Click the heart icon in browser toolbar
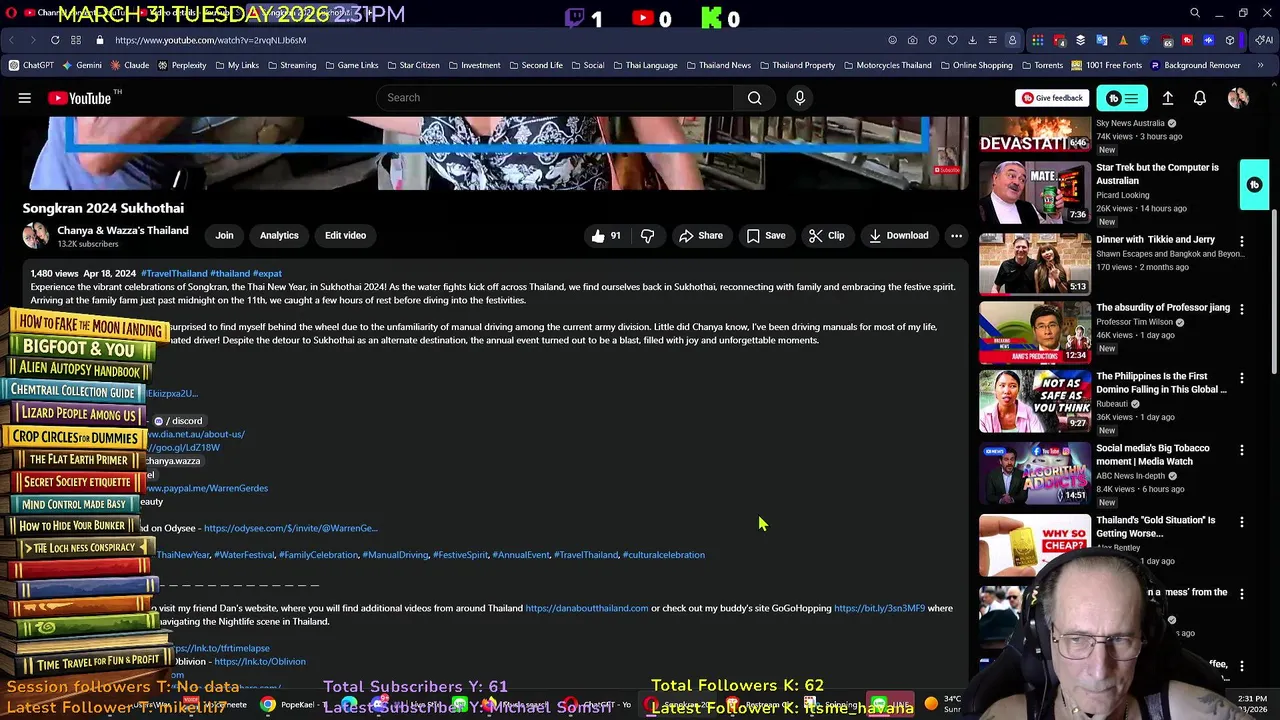The height and width of the screenshot is (720, 1280). point(952,40)
